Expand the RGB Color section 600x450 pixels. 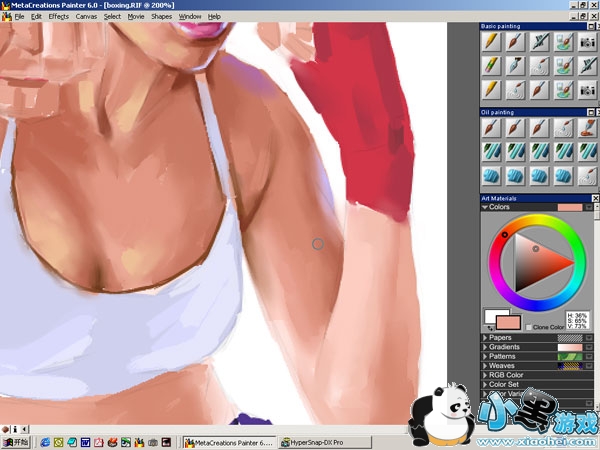[485, 375]
